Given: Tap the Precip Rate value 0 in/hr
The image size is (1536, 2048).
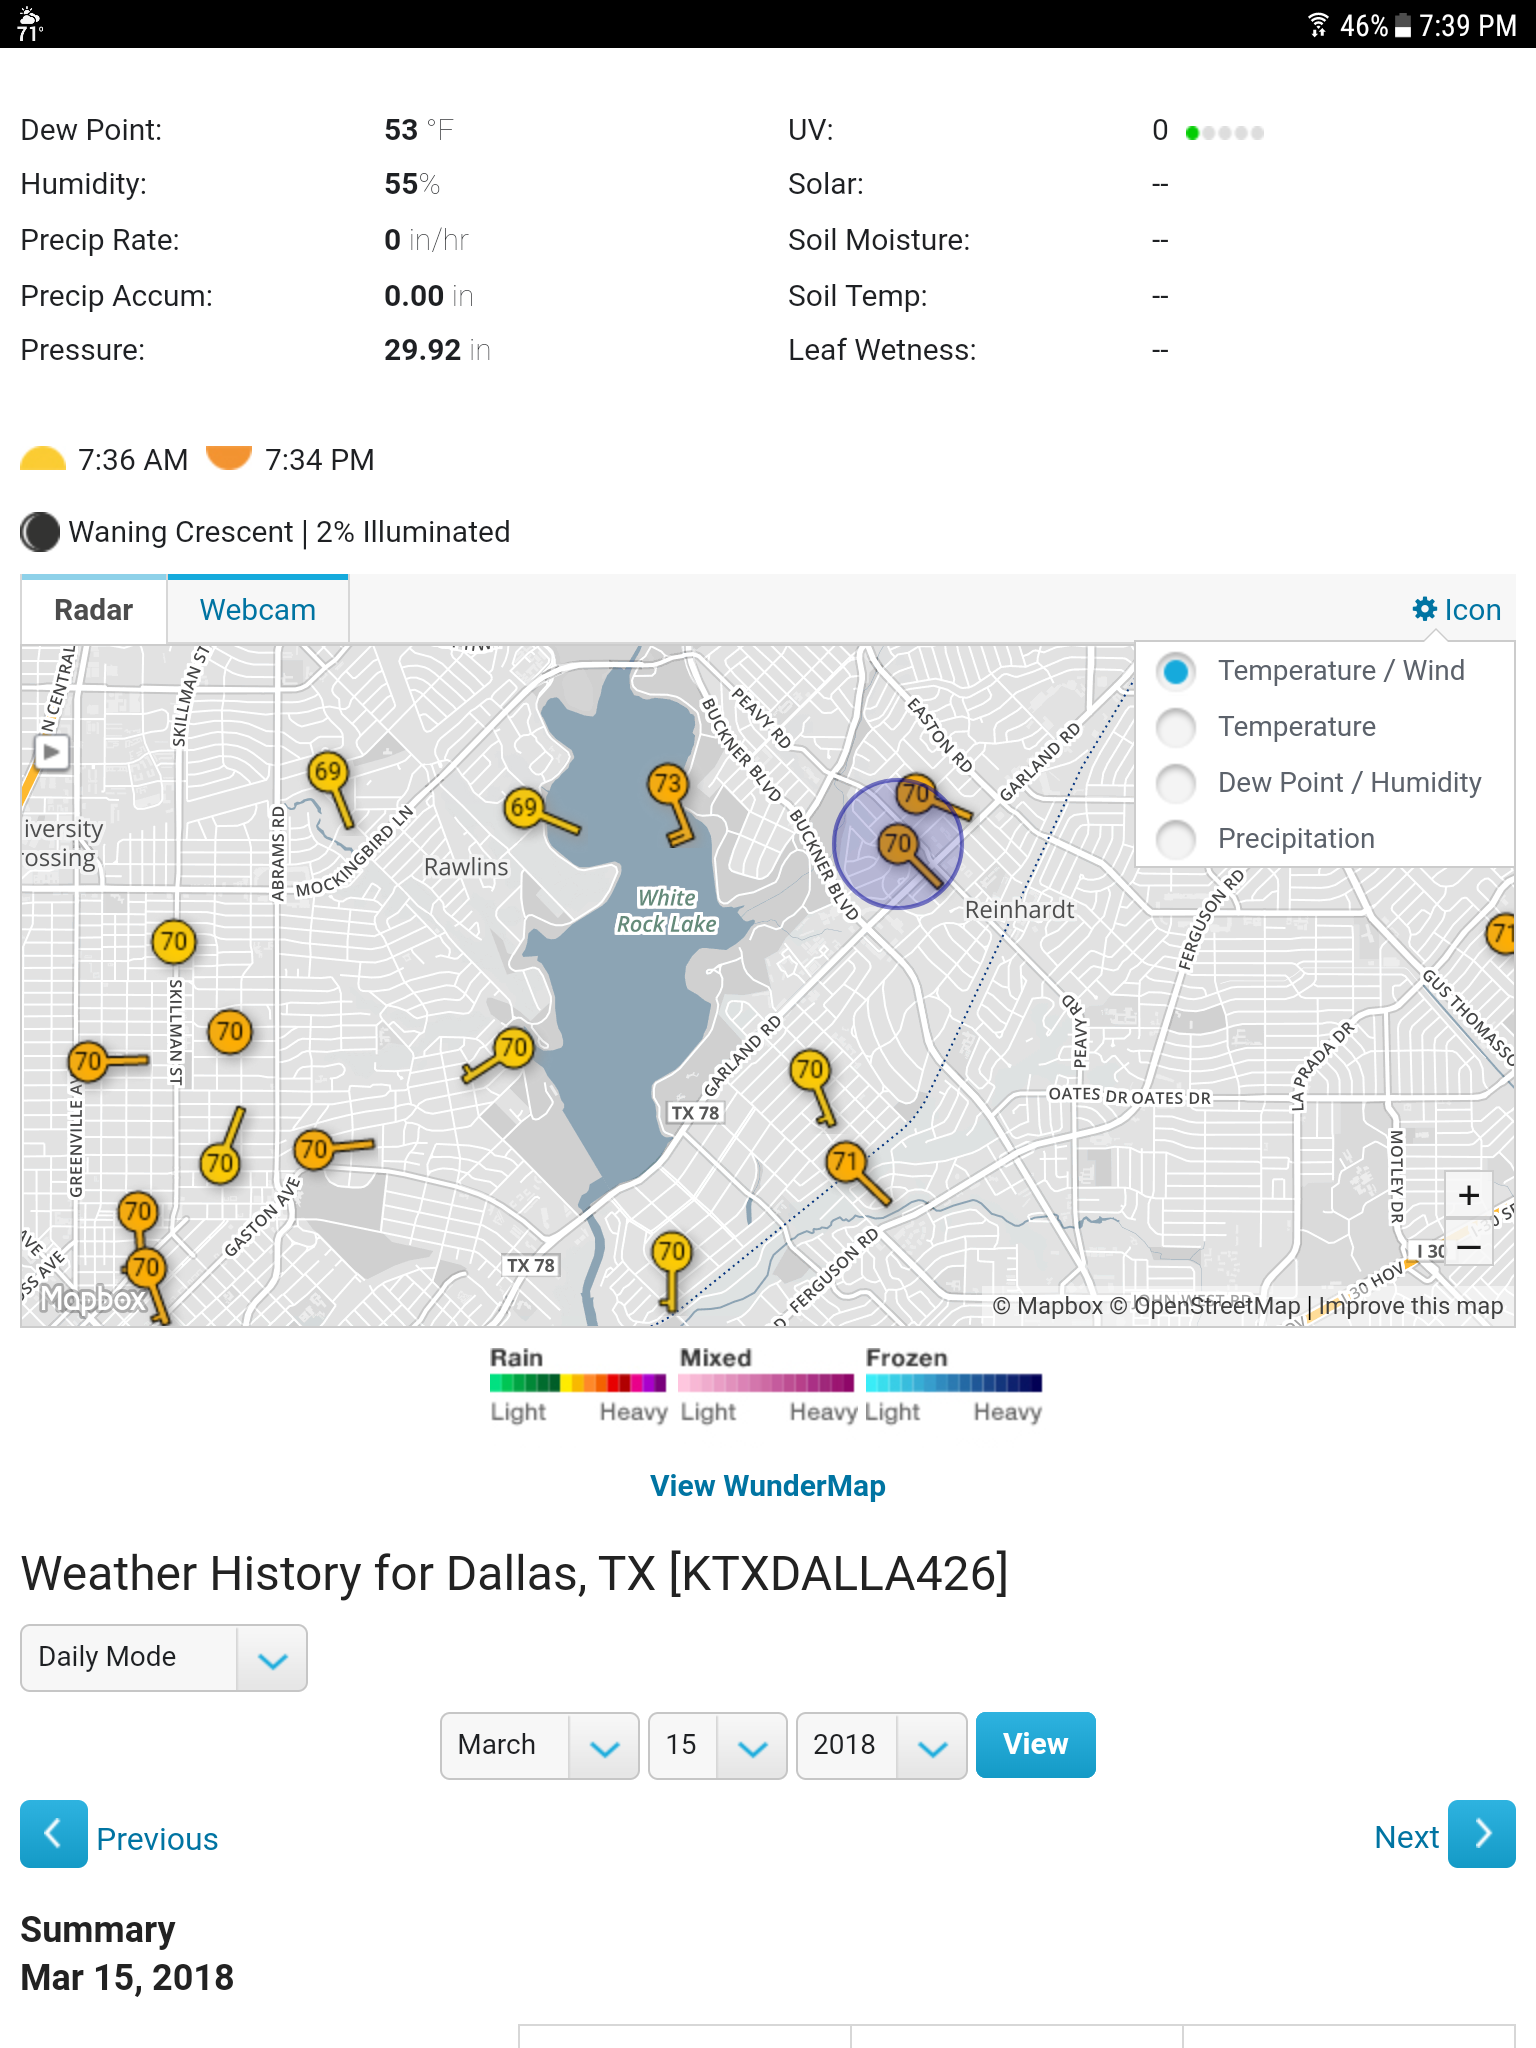Looking at the screenshot, I should (x=426, y=240).
